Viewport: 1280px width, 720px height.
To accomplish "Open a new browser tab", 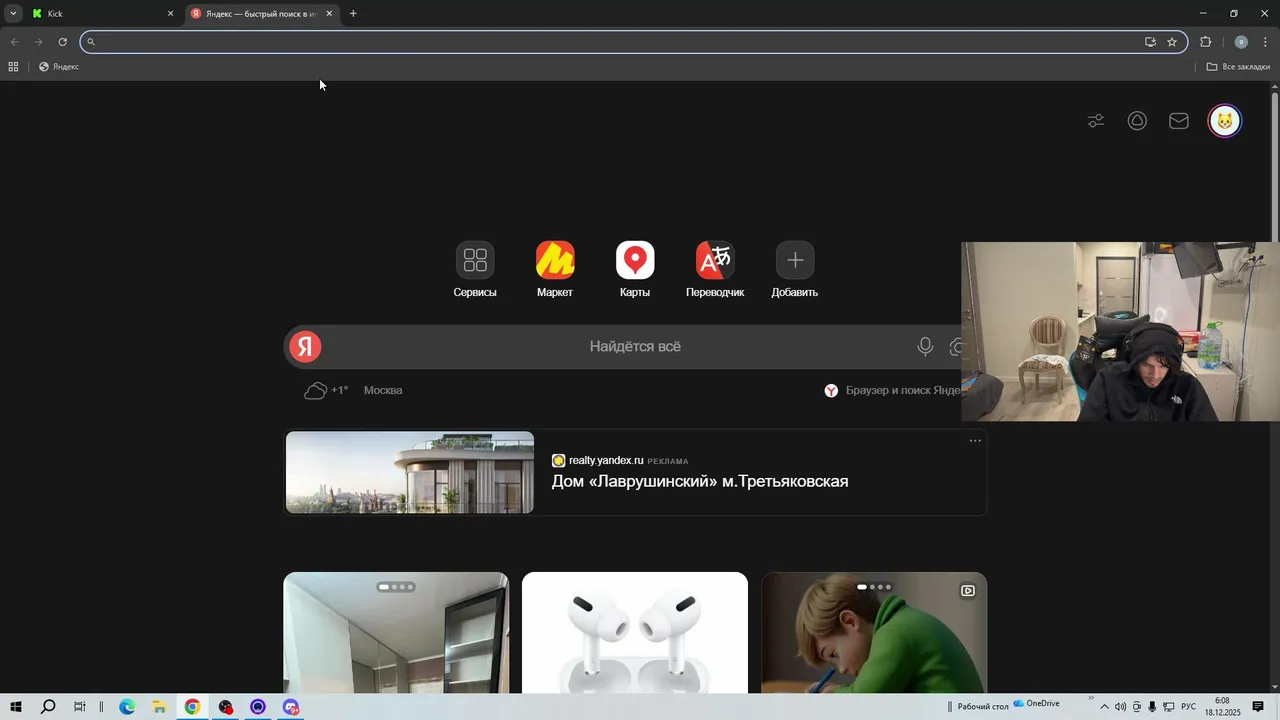I will click(353, 14).
